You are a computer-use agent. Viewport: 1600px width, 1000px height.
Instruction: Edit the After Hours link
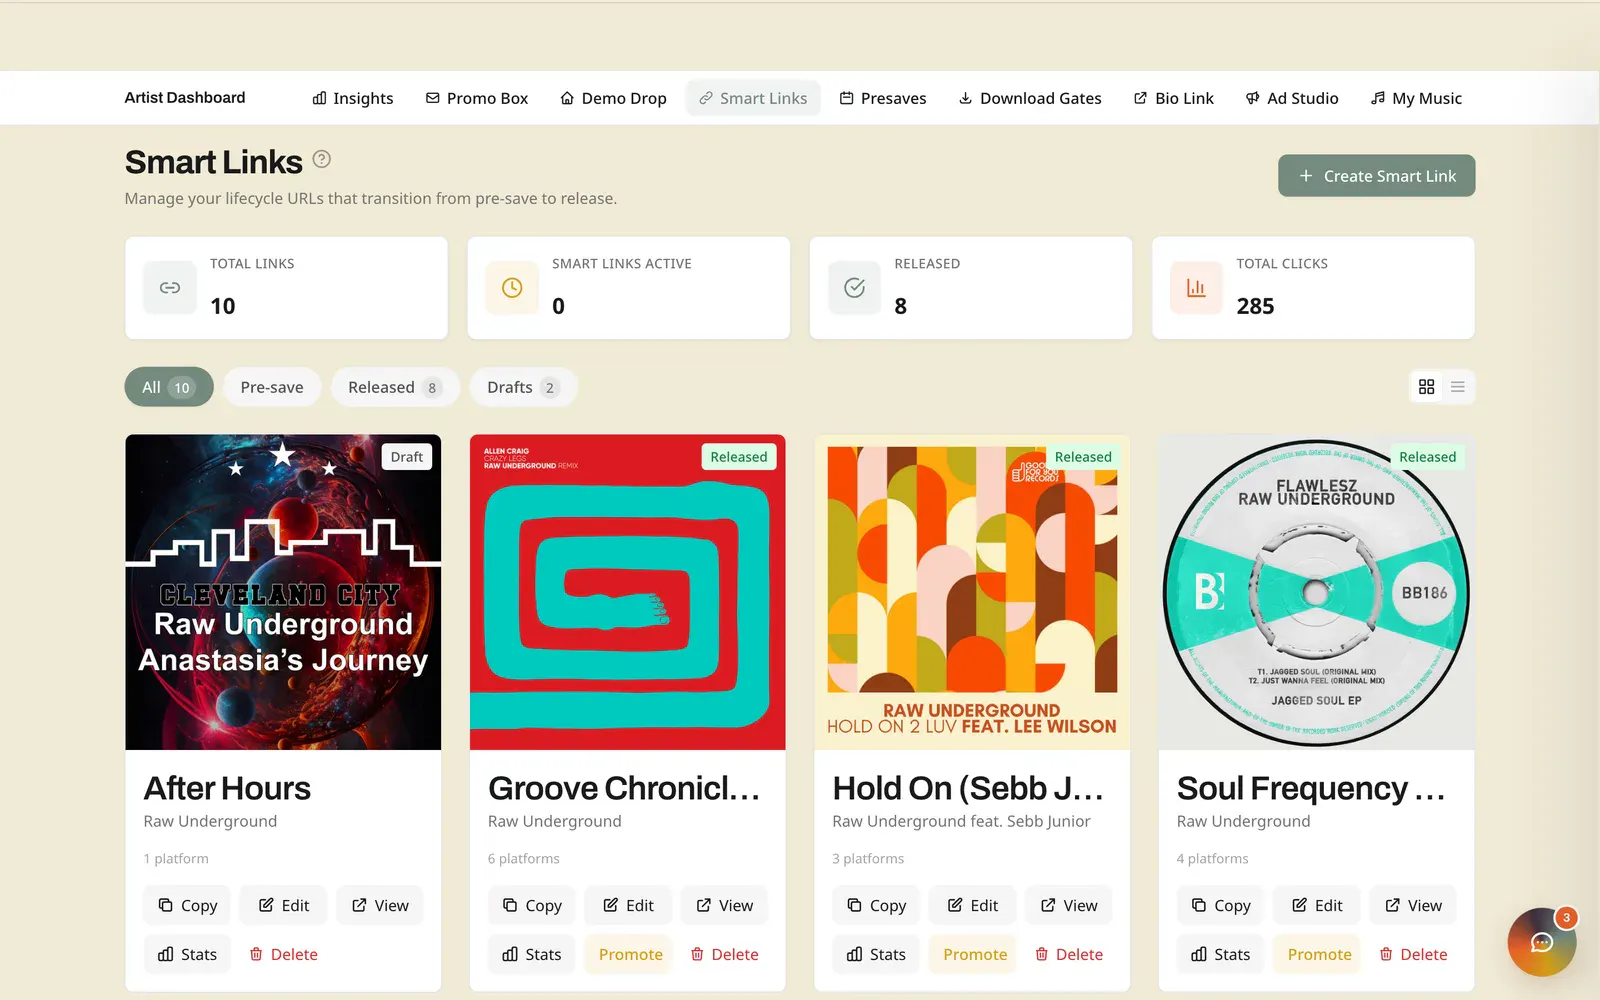pos(284,905)
